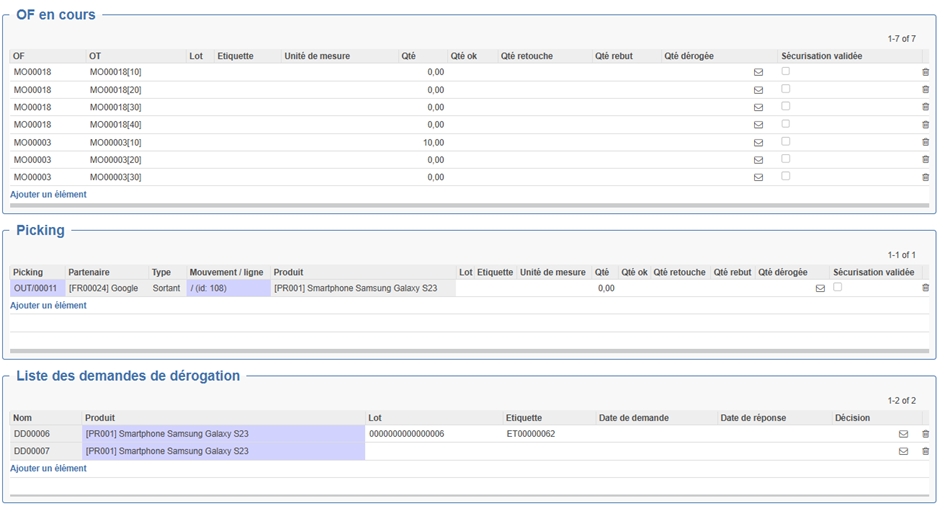Toggle Sécurisation validée checkbox for MO00003[20]

pos(785,159)
